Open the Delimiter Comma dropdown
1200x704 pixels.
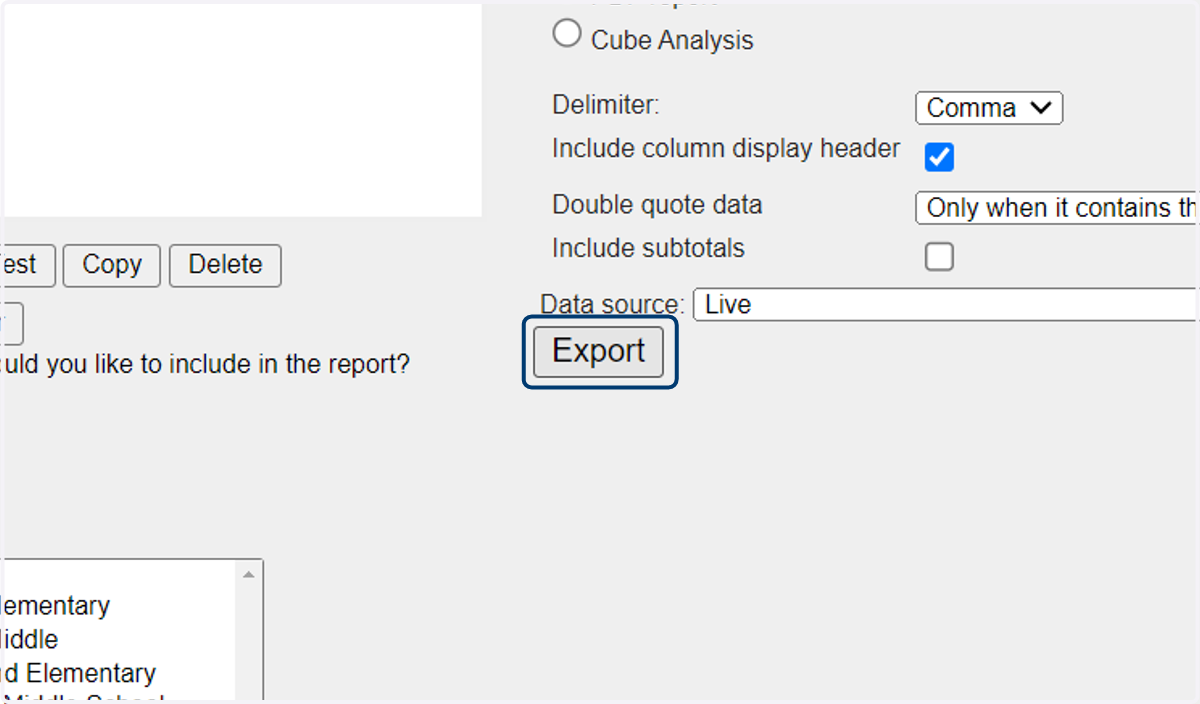[989, 108]
